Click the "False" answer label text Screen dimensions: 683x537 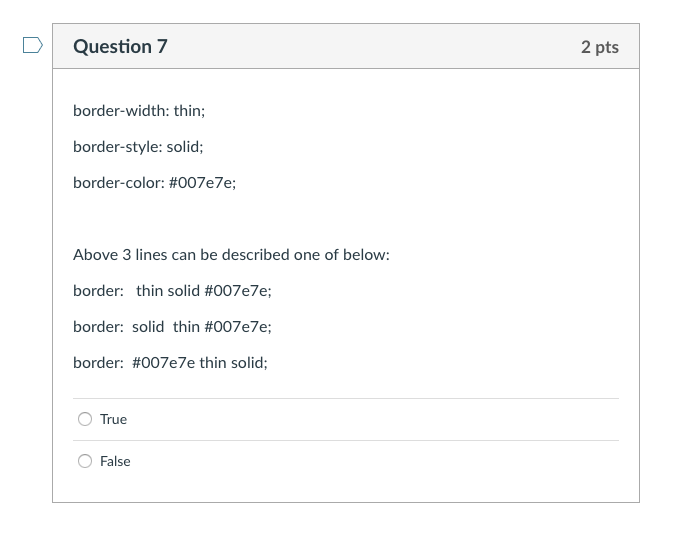[115, 461]
